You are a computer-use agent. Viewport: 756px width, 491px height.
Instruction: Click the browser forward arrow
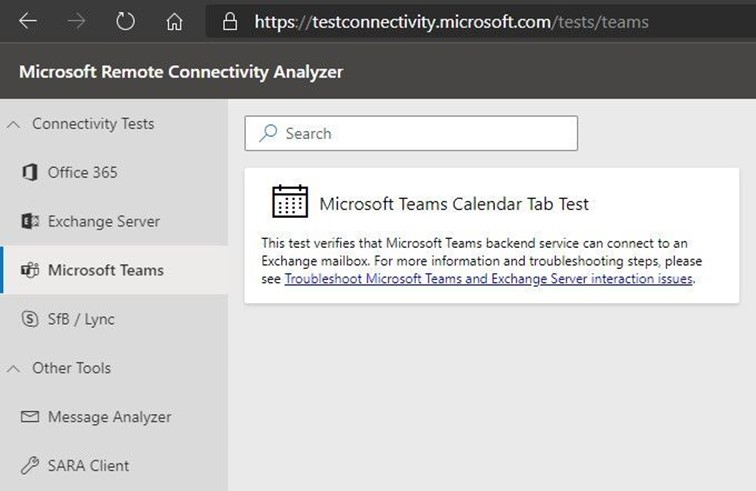point(76,21)
